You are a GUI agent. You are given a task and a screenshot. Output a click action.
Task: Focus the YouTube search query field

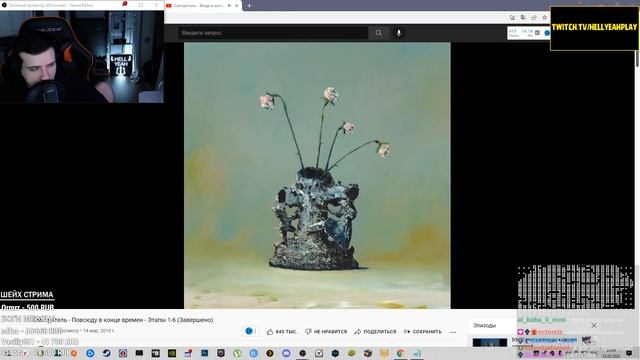(273, 33)
